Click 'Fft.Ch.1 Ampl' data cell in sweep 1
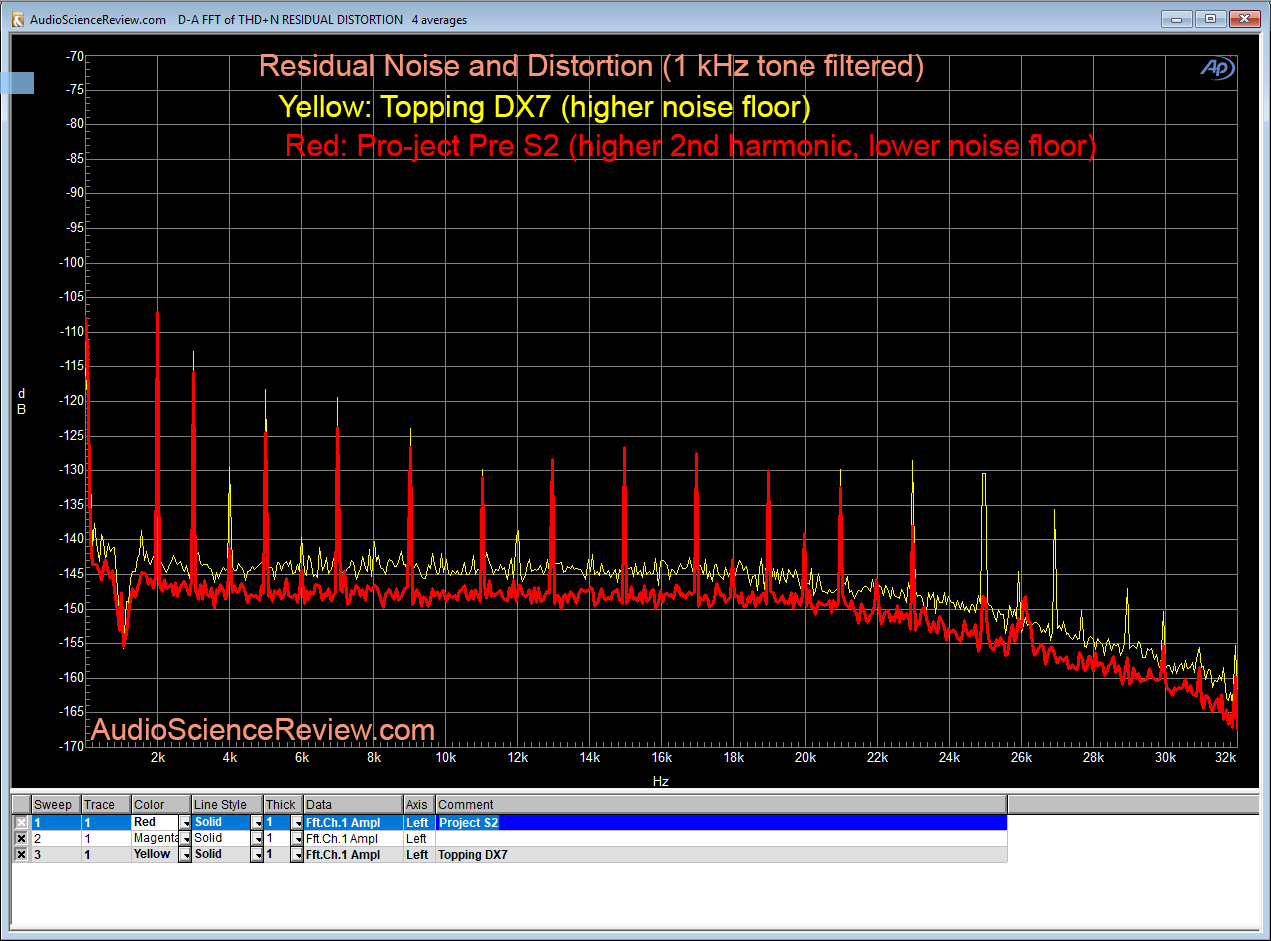1271x941 pixels. pyautogui.click(x=353, y=822)
